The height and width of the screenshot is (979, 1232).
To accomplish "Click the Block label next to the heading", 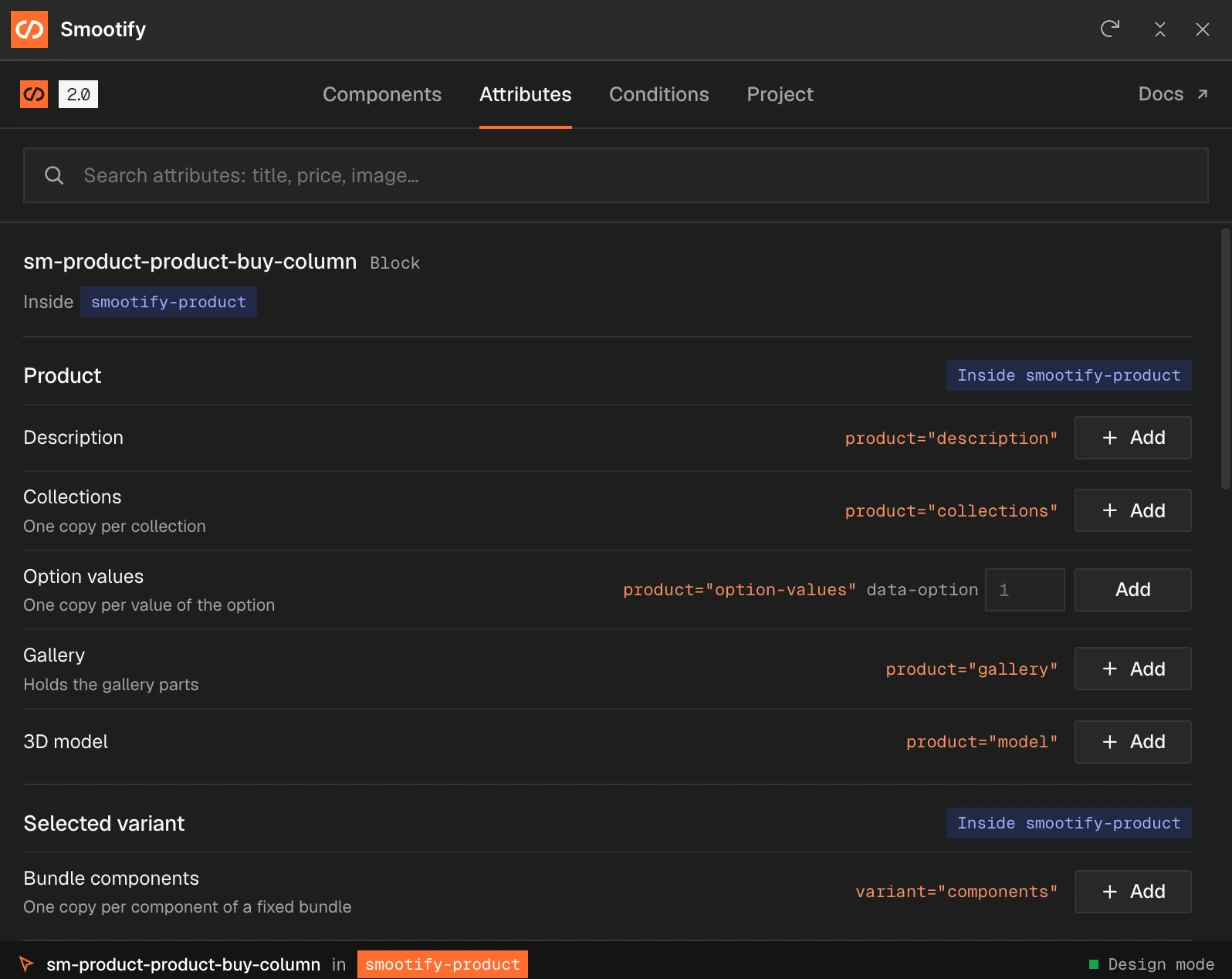I will point(395,263).
